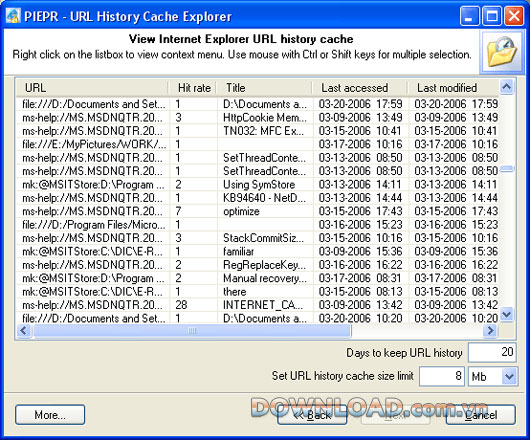Maximize the PIEPR window
530x440 pixels.
tap(491, 16)
